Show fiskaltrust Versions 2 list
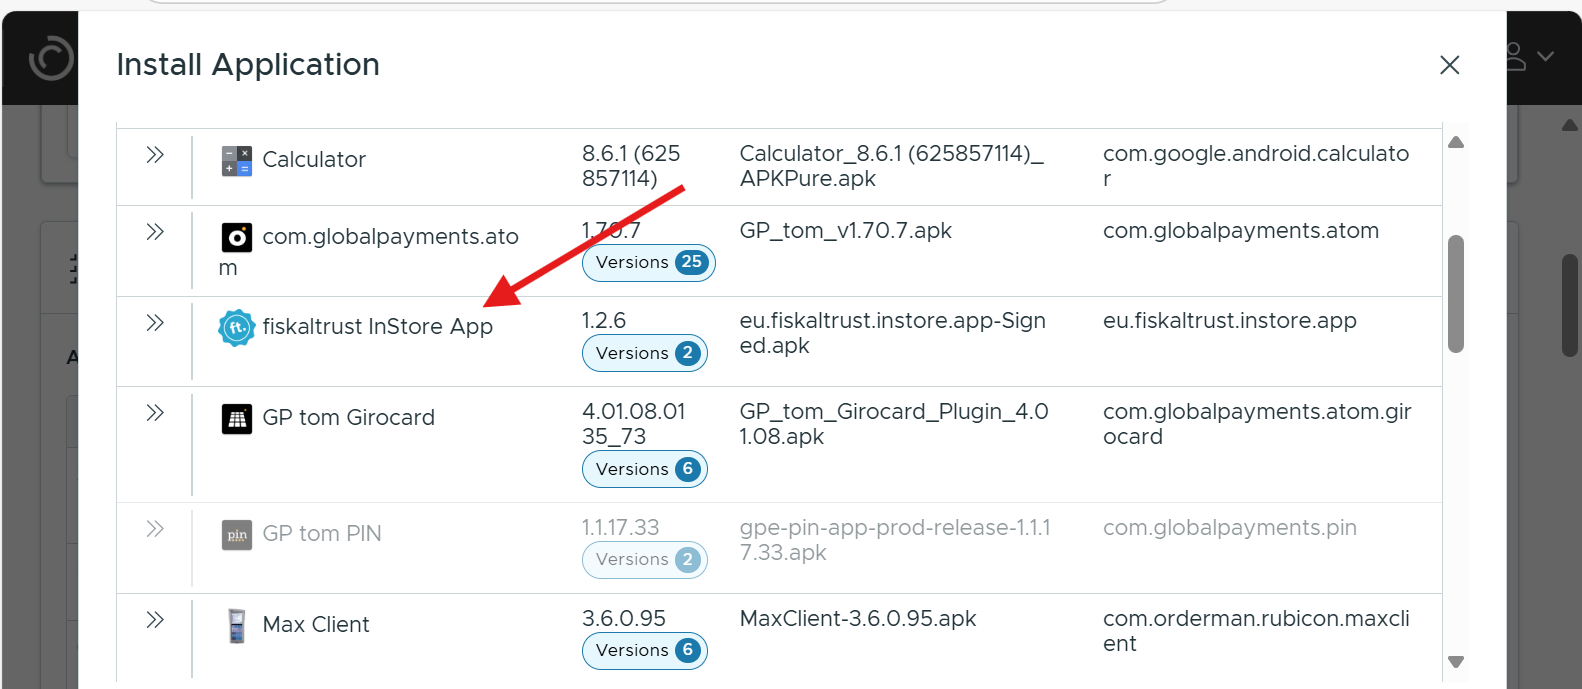Screen dimensions: 1582x689 click(644, 353)
